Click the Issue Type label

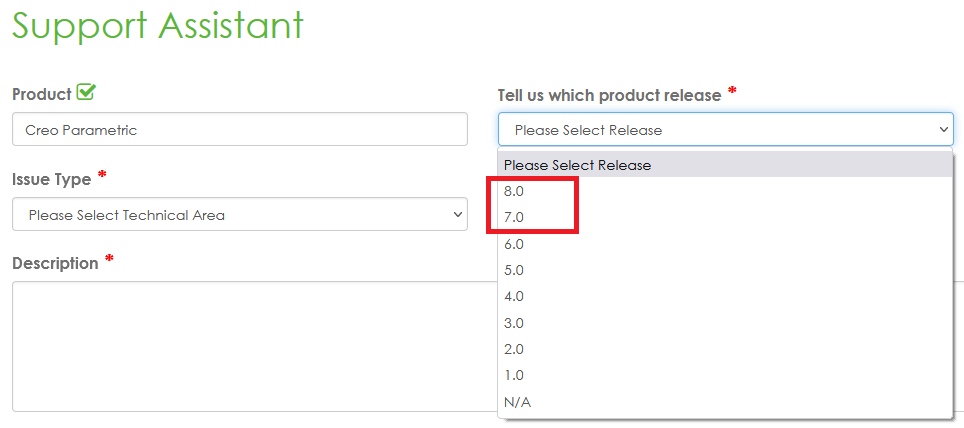click(x=51, y=179)
